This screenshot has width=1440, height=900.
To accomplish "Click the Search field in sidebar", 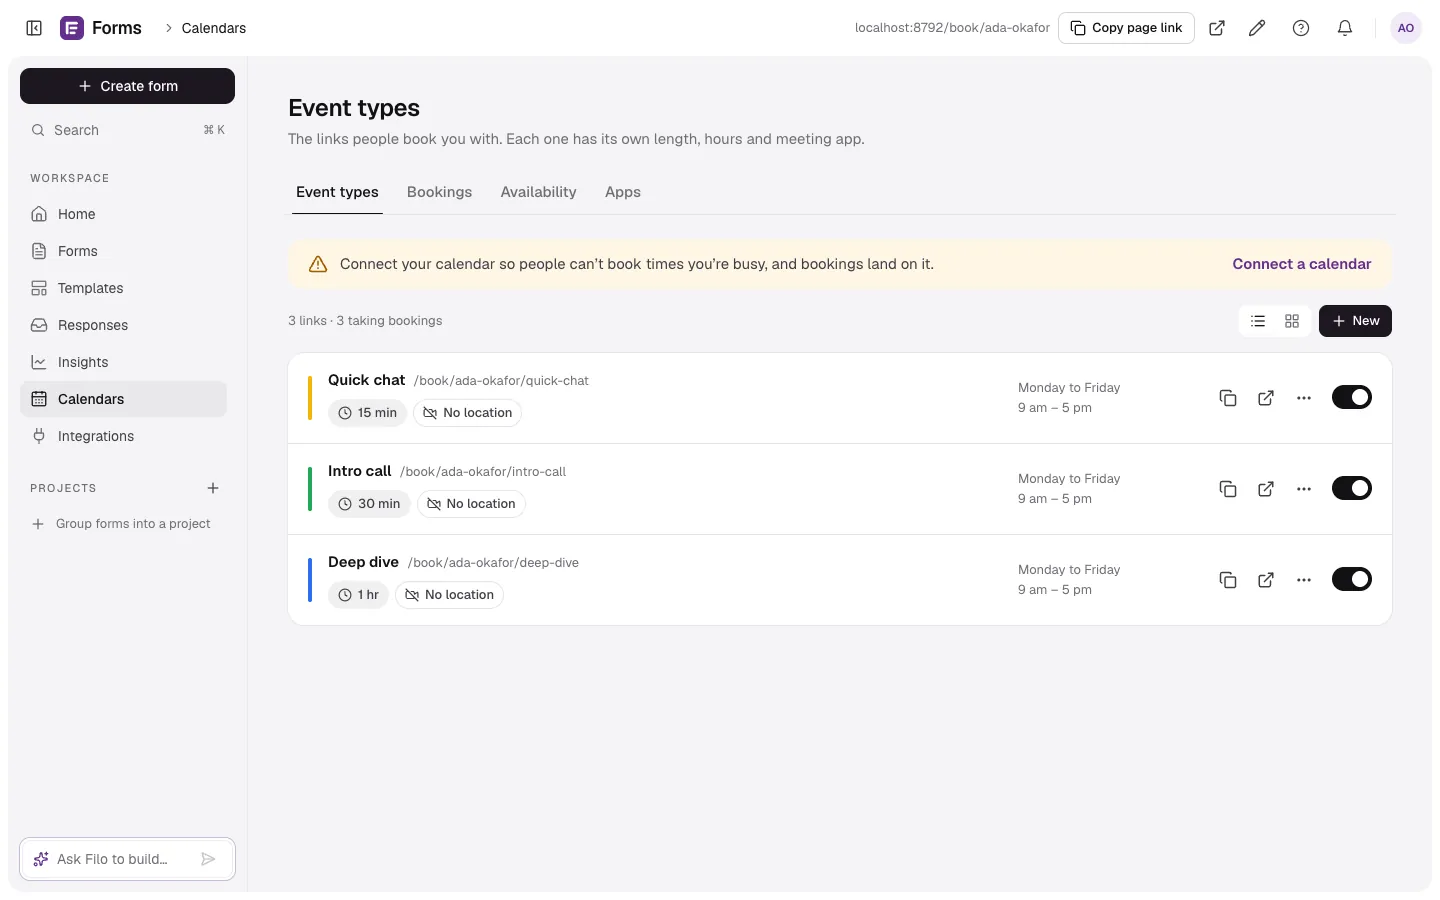I will [x=127, y=130].
